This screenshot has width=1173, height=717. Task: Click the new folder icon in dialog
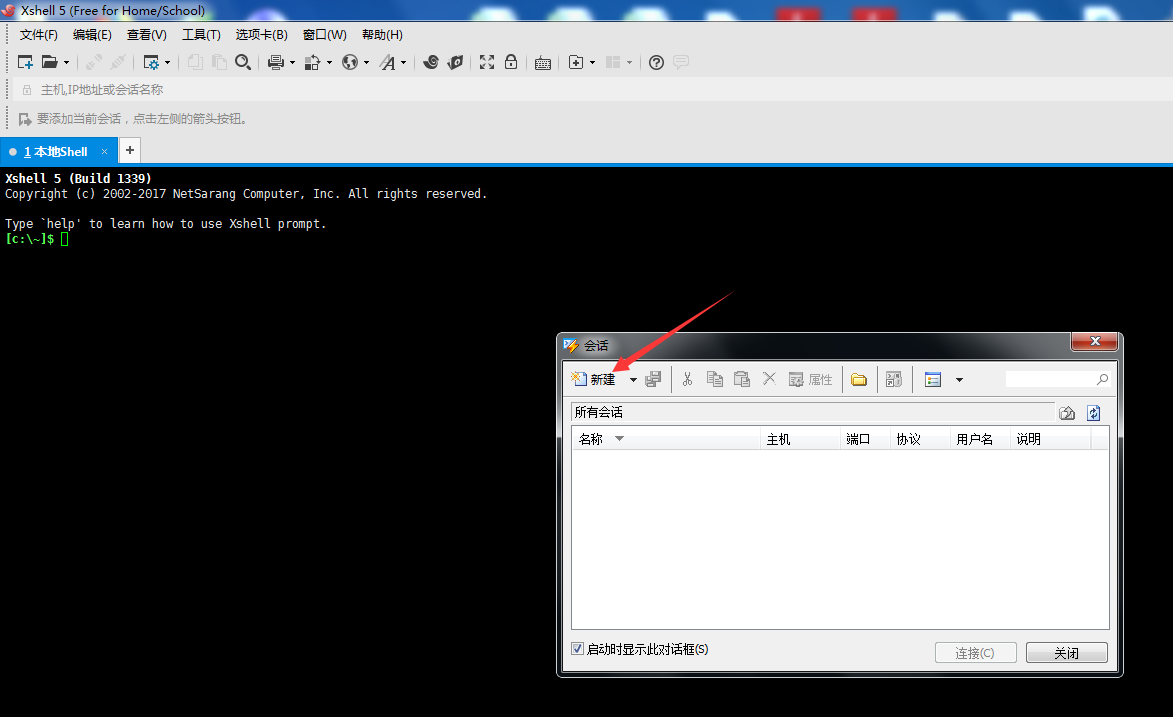coord(859,379)
